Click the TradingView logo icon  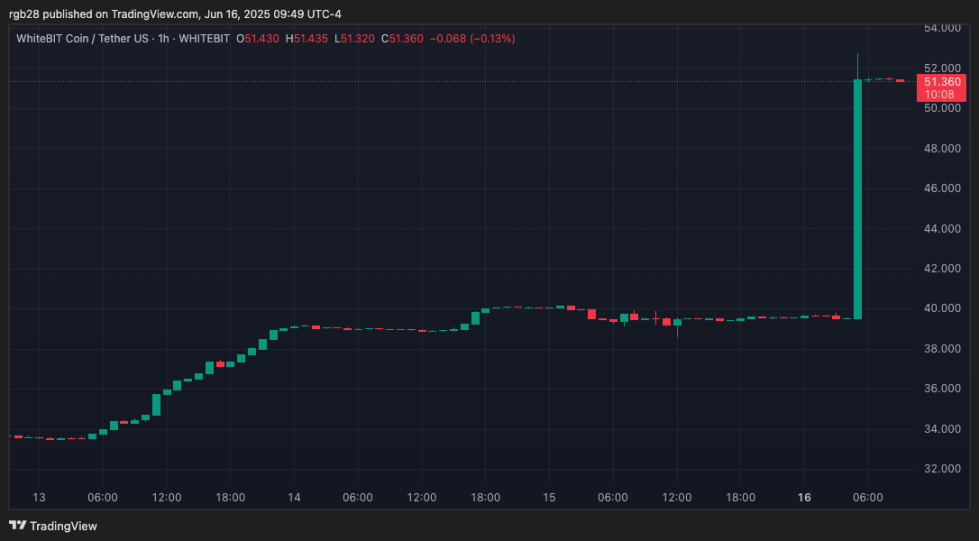tap(18, 525)
